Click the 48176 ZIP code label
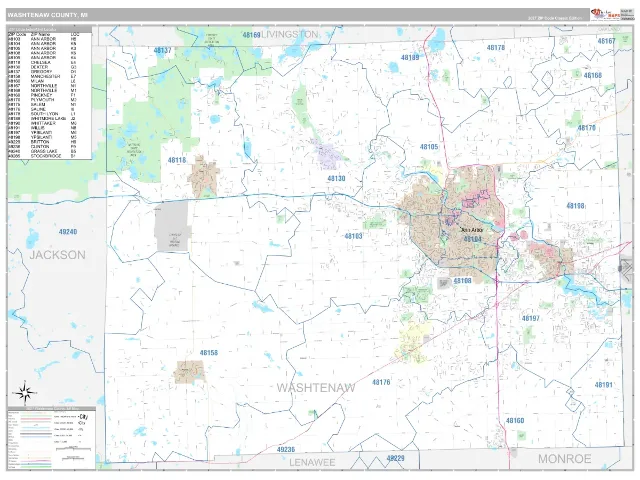640x480 pixels. pyautogui.click(x=381, y=382)
